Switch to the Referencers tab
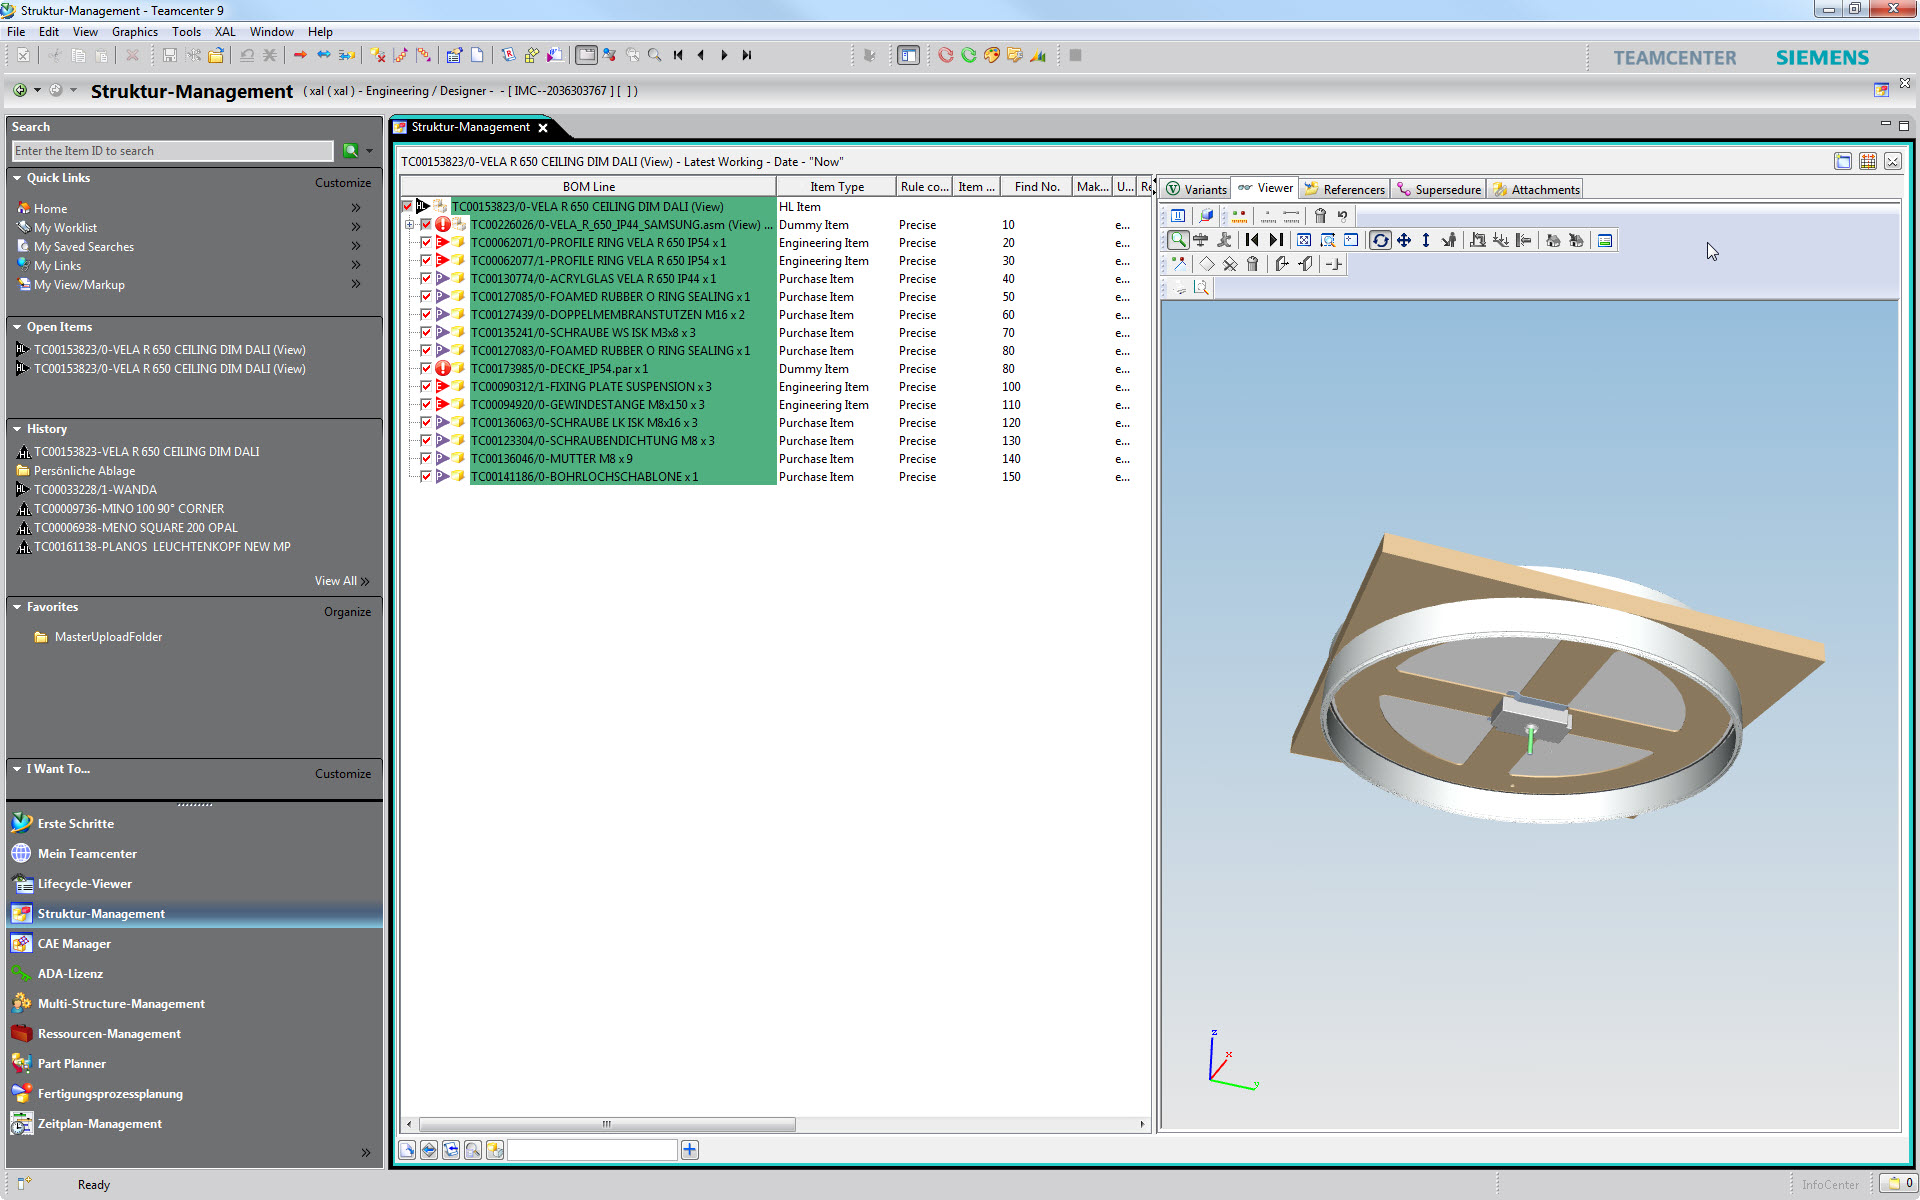 tap(1344, 189)
